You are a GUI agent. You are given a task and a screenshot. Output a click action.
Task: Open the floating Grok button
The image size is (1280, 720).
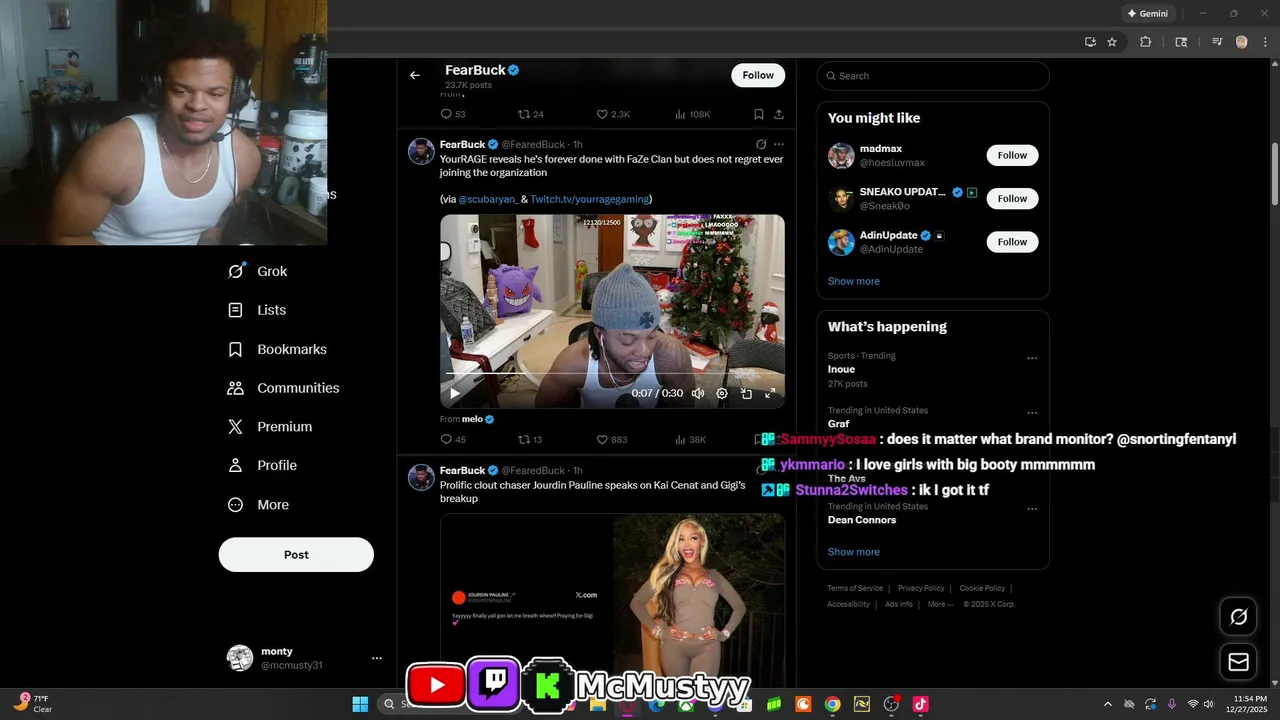click(1239, 617)
